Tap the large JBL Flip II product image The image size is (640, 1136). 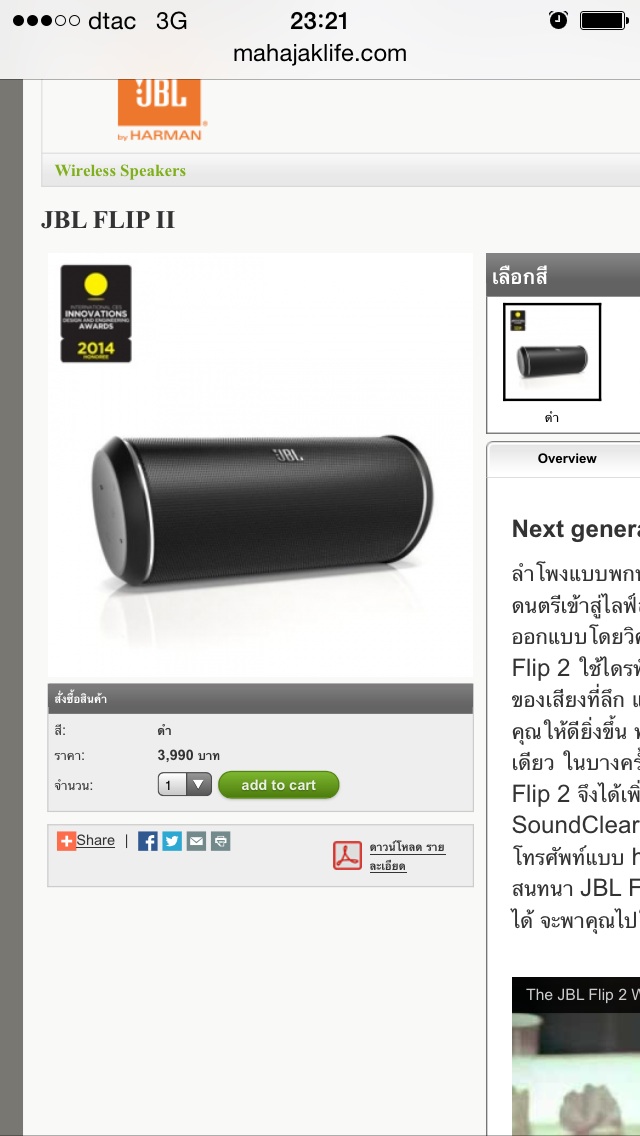260,465
